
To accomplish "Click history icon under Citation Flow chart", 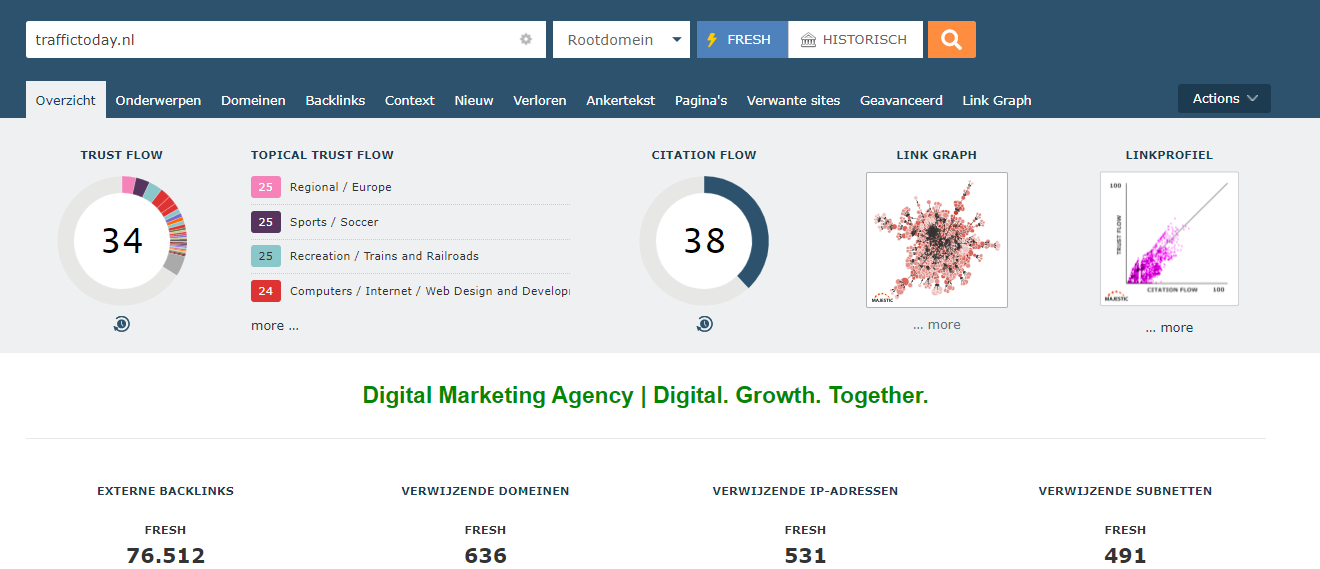I will [x=704, y=324].
